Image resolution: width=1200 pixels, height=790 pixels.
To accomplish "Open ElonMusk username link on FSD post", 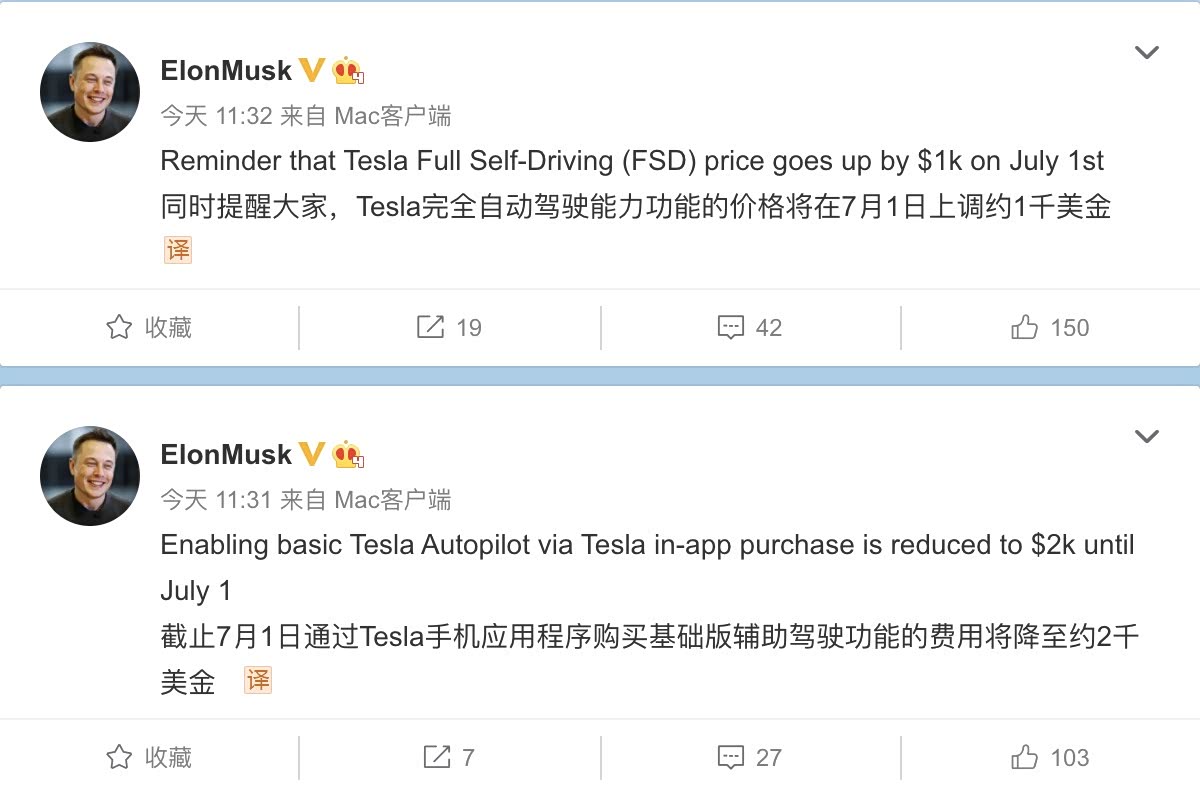I will [x=226, y=71].
